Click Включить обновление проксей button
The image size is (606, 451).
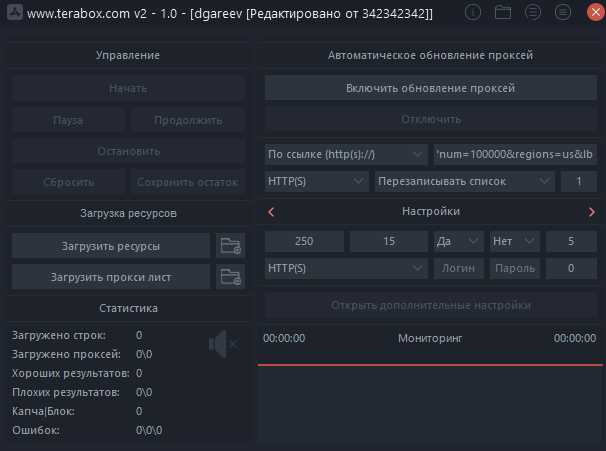click(x=431, y=88)
